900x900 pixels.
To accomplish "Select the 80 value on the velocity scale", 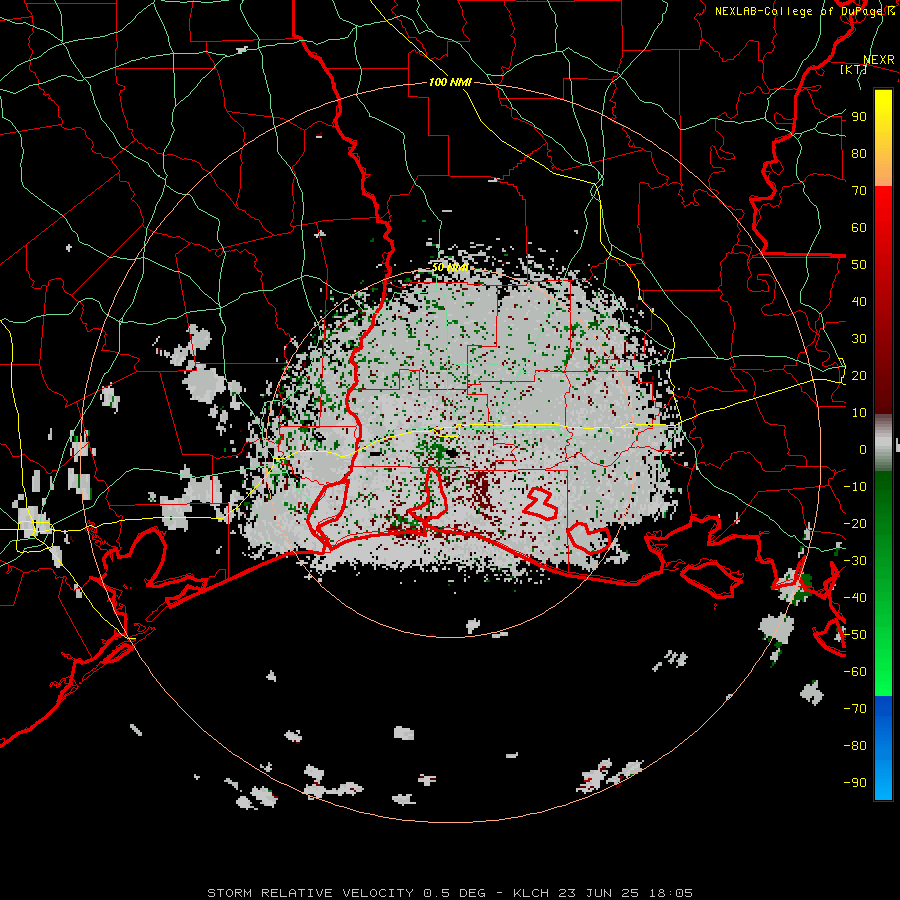I will (859, 154).
